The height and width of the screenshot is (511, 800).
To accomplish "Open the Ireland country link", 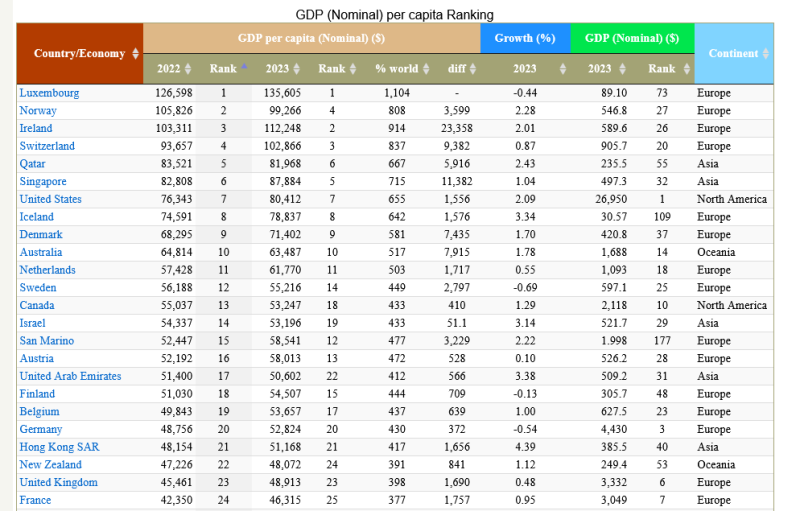I will (36, 128).
